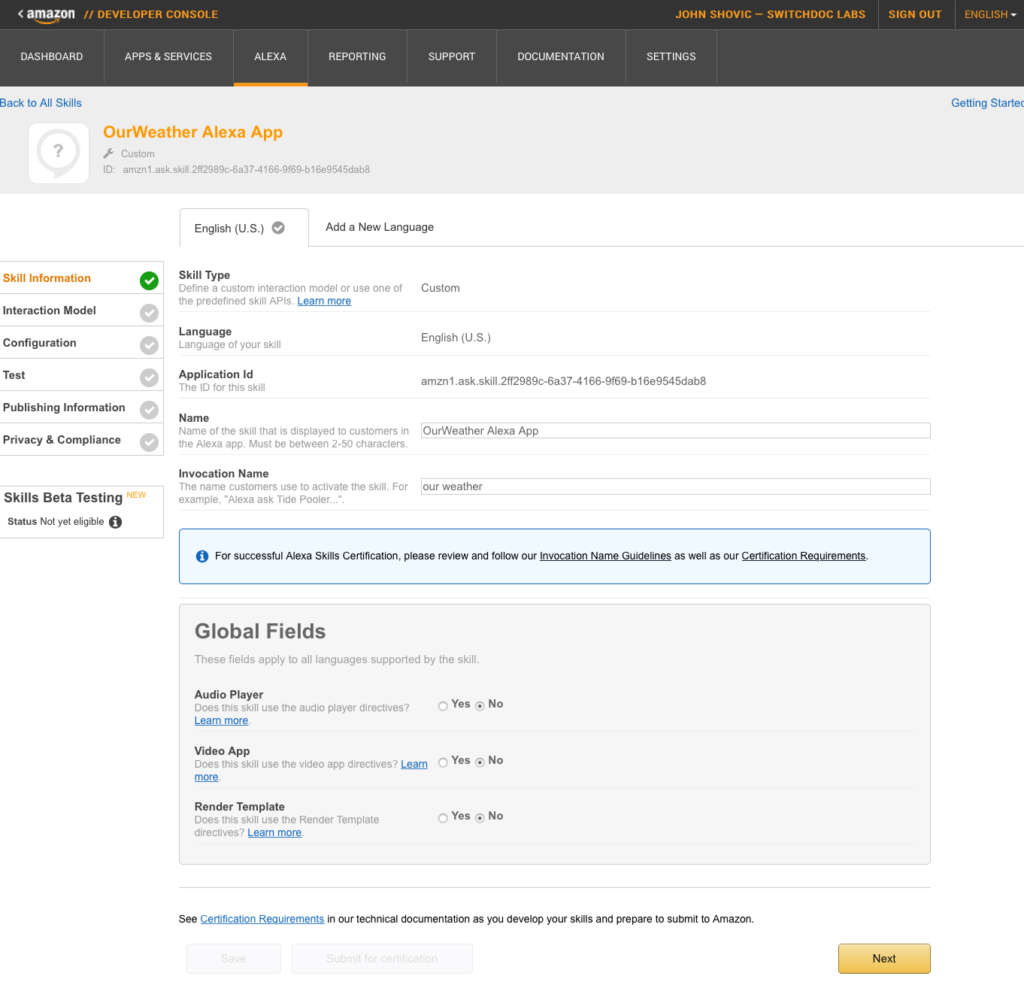Click Getting Started link
Viewport: 1024px width, 991px height.
pyautogui.click(x=987, y=103)
